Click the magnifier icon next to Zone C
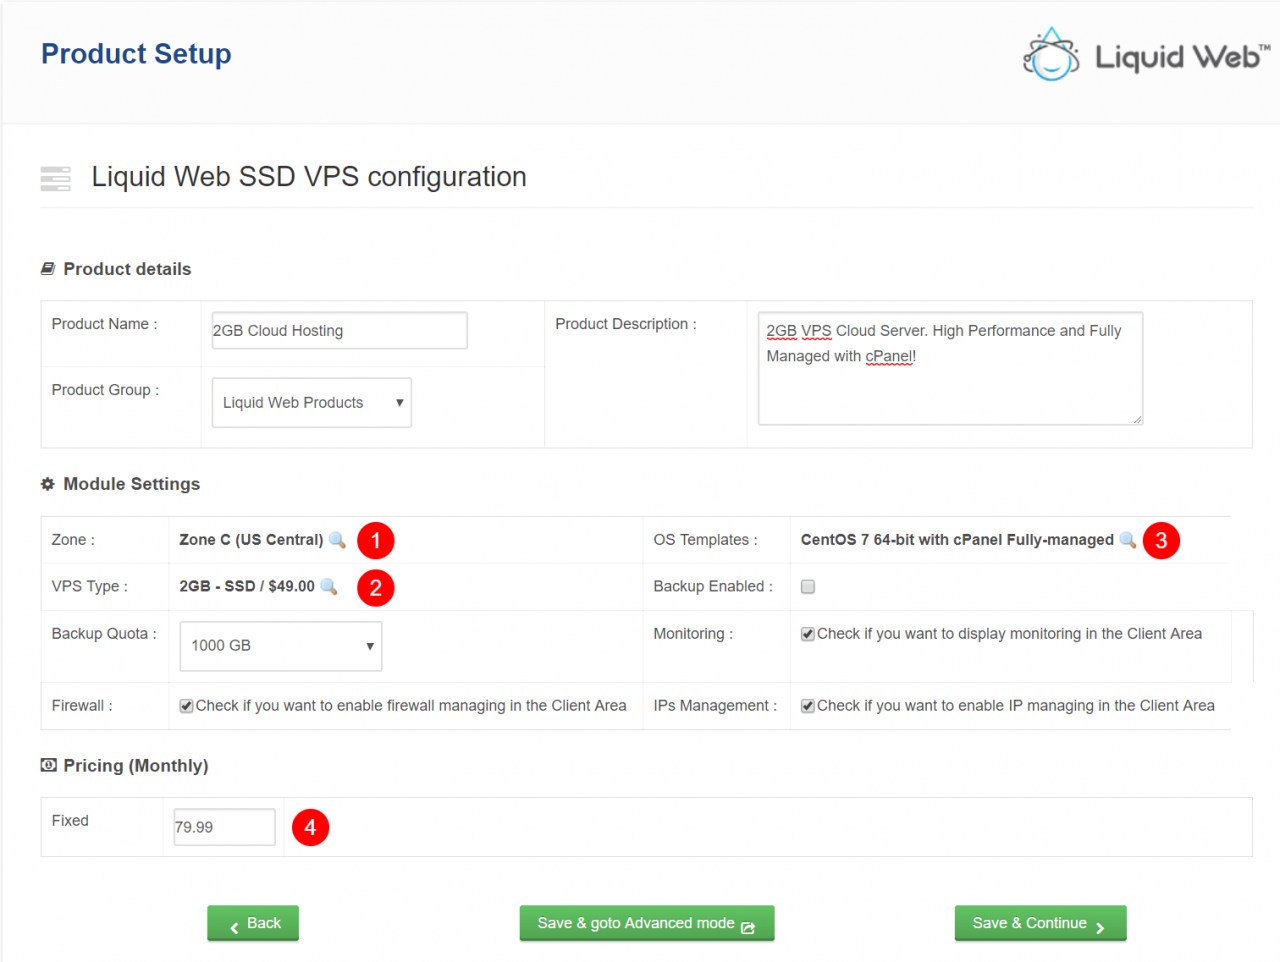 [337, 540]
